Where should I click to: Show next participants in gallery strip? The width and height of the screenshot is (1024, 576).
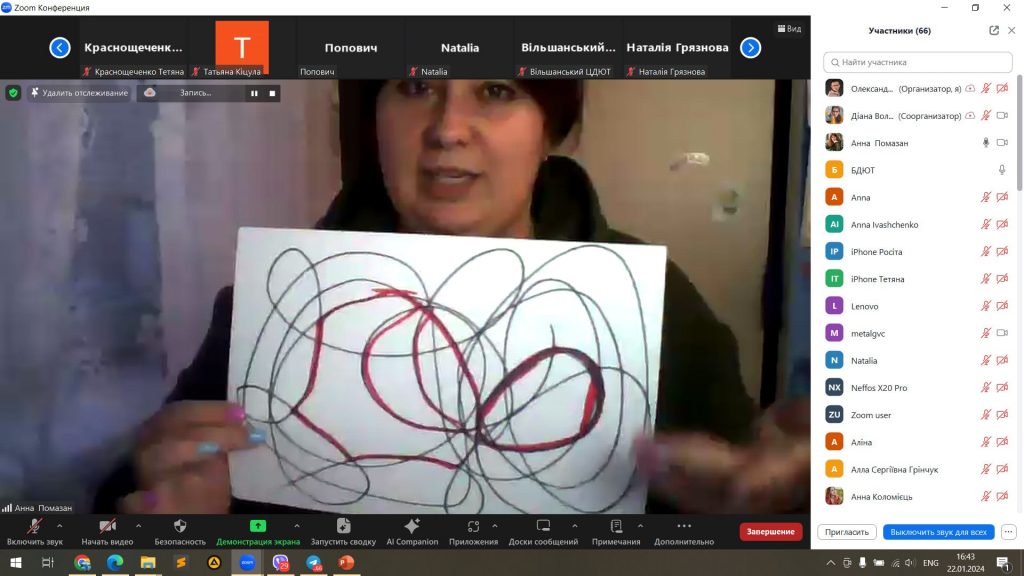[750, 47]
